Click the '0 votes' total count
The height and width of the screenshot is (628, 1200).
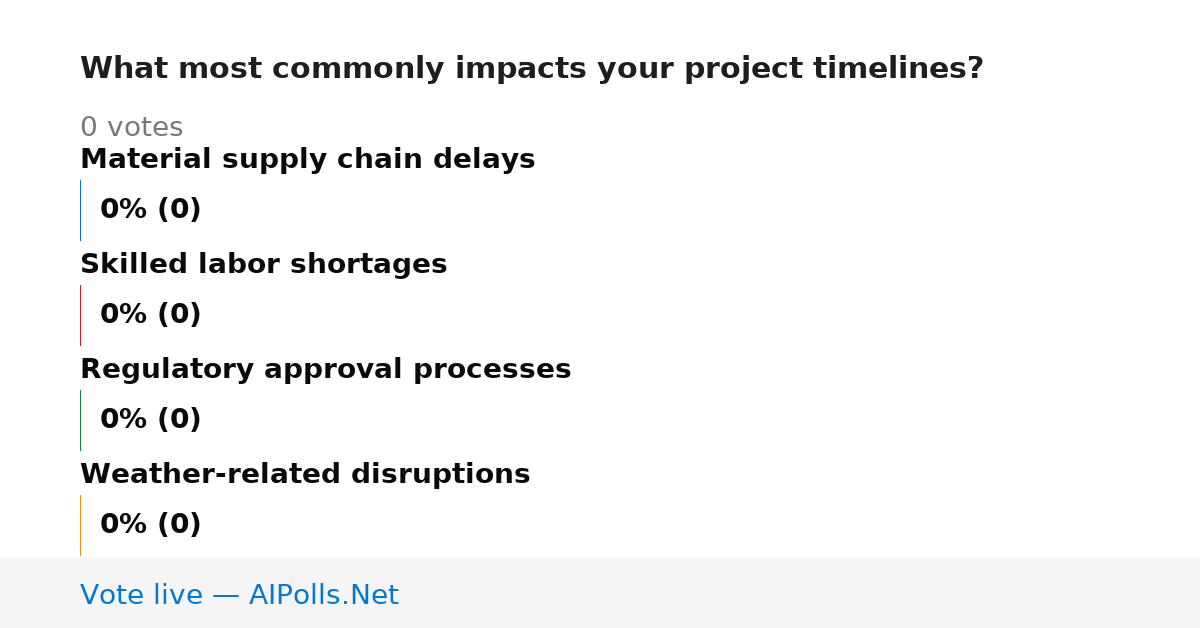[x=131, y=128]
